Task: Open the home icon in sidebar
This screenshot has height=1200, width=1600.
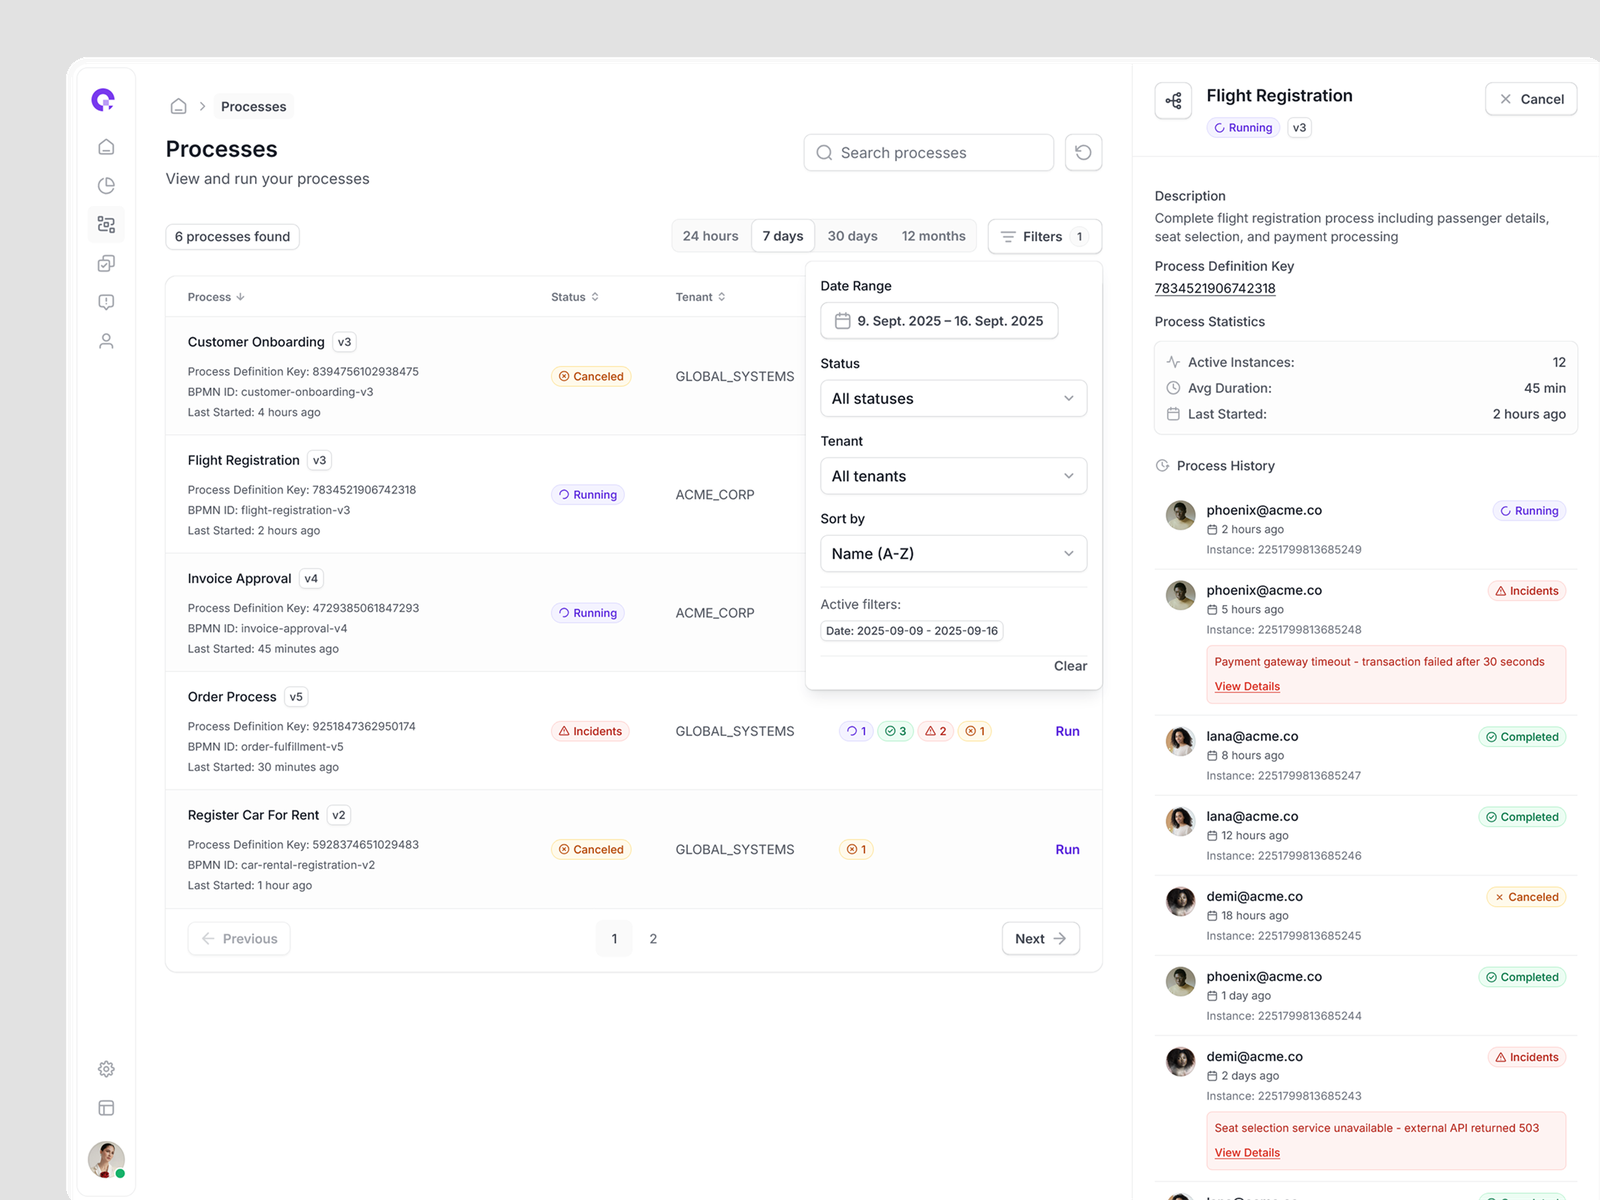Action: pyautogui.click(x=106, y=146)
